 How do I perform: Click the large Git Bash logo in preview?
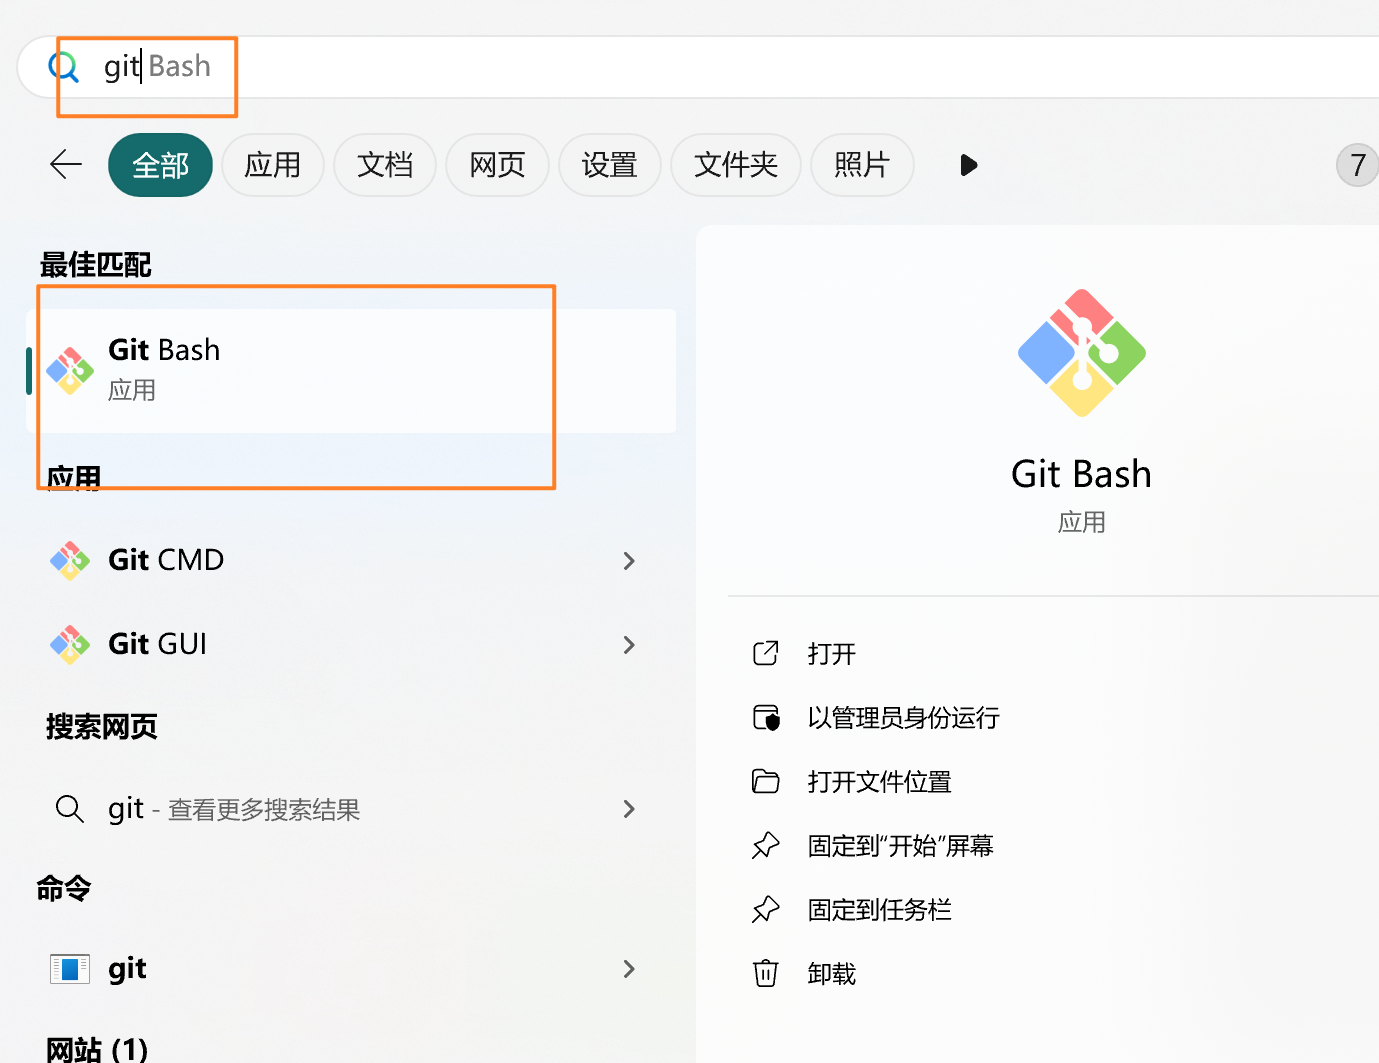[x=1082, y=353]
